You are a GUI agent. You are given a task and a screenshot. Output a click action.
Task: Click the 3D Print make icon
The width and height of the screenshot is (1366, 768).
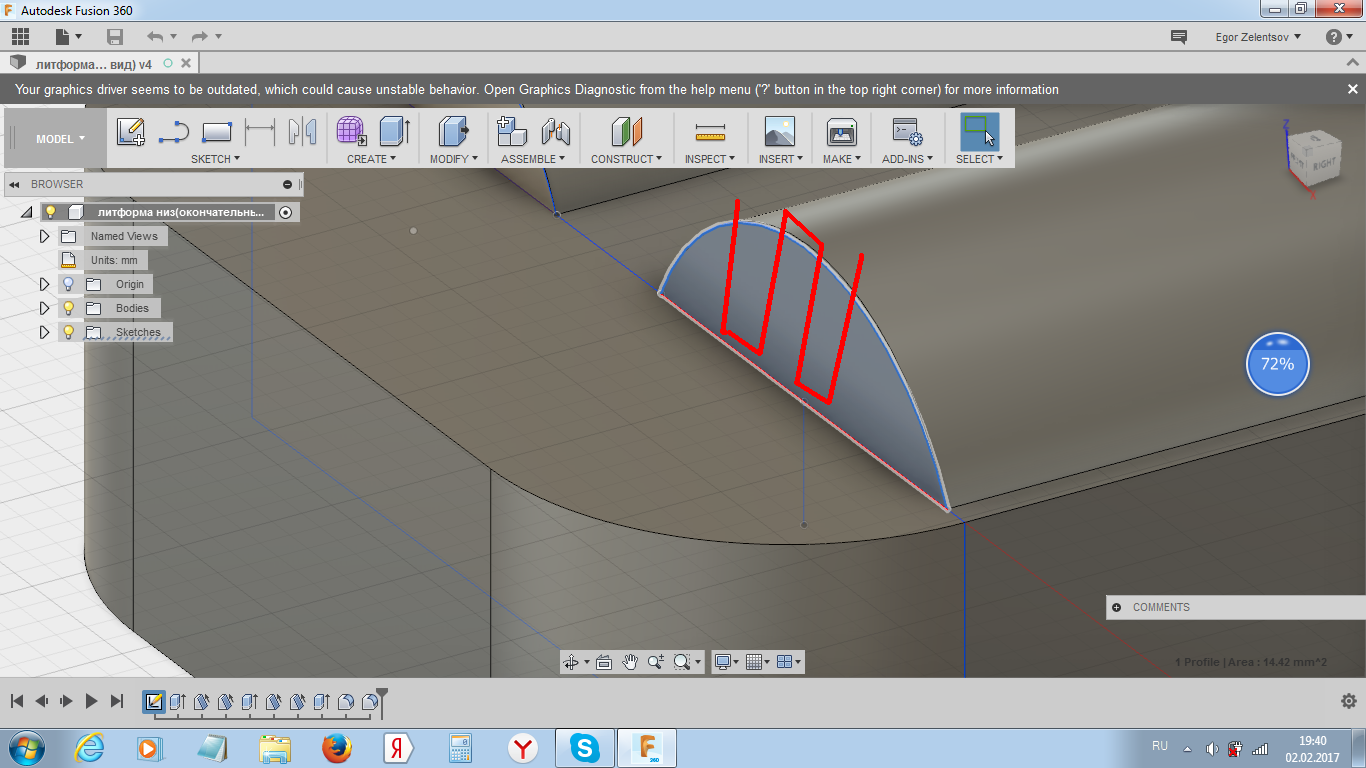(842, 132)
